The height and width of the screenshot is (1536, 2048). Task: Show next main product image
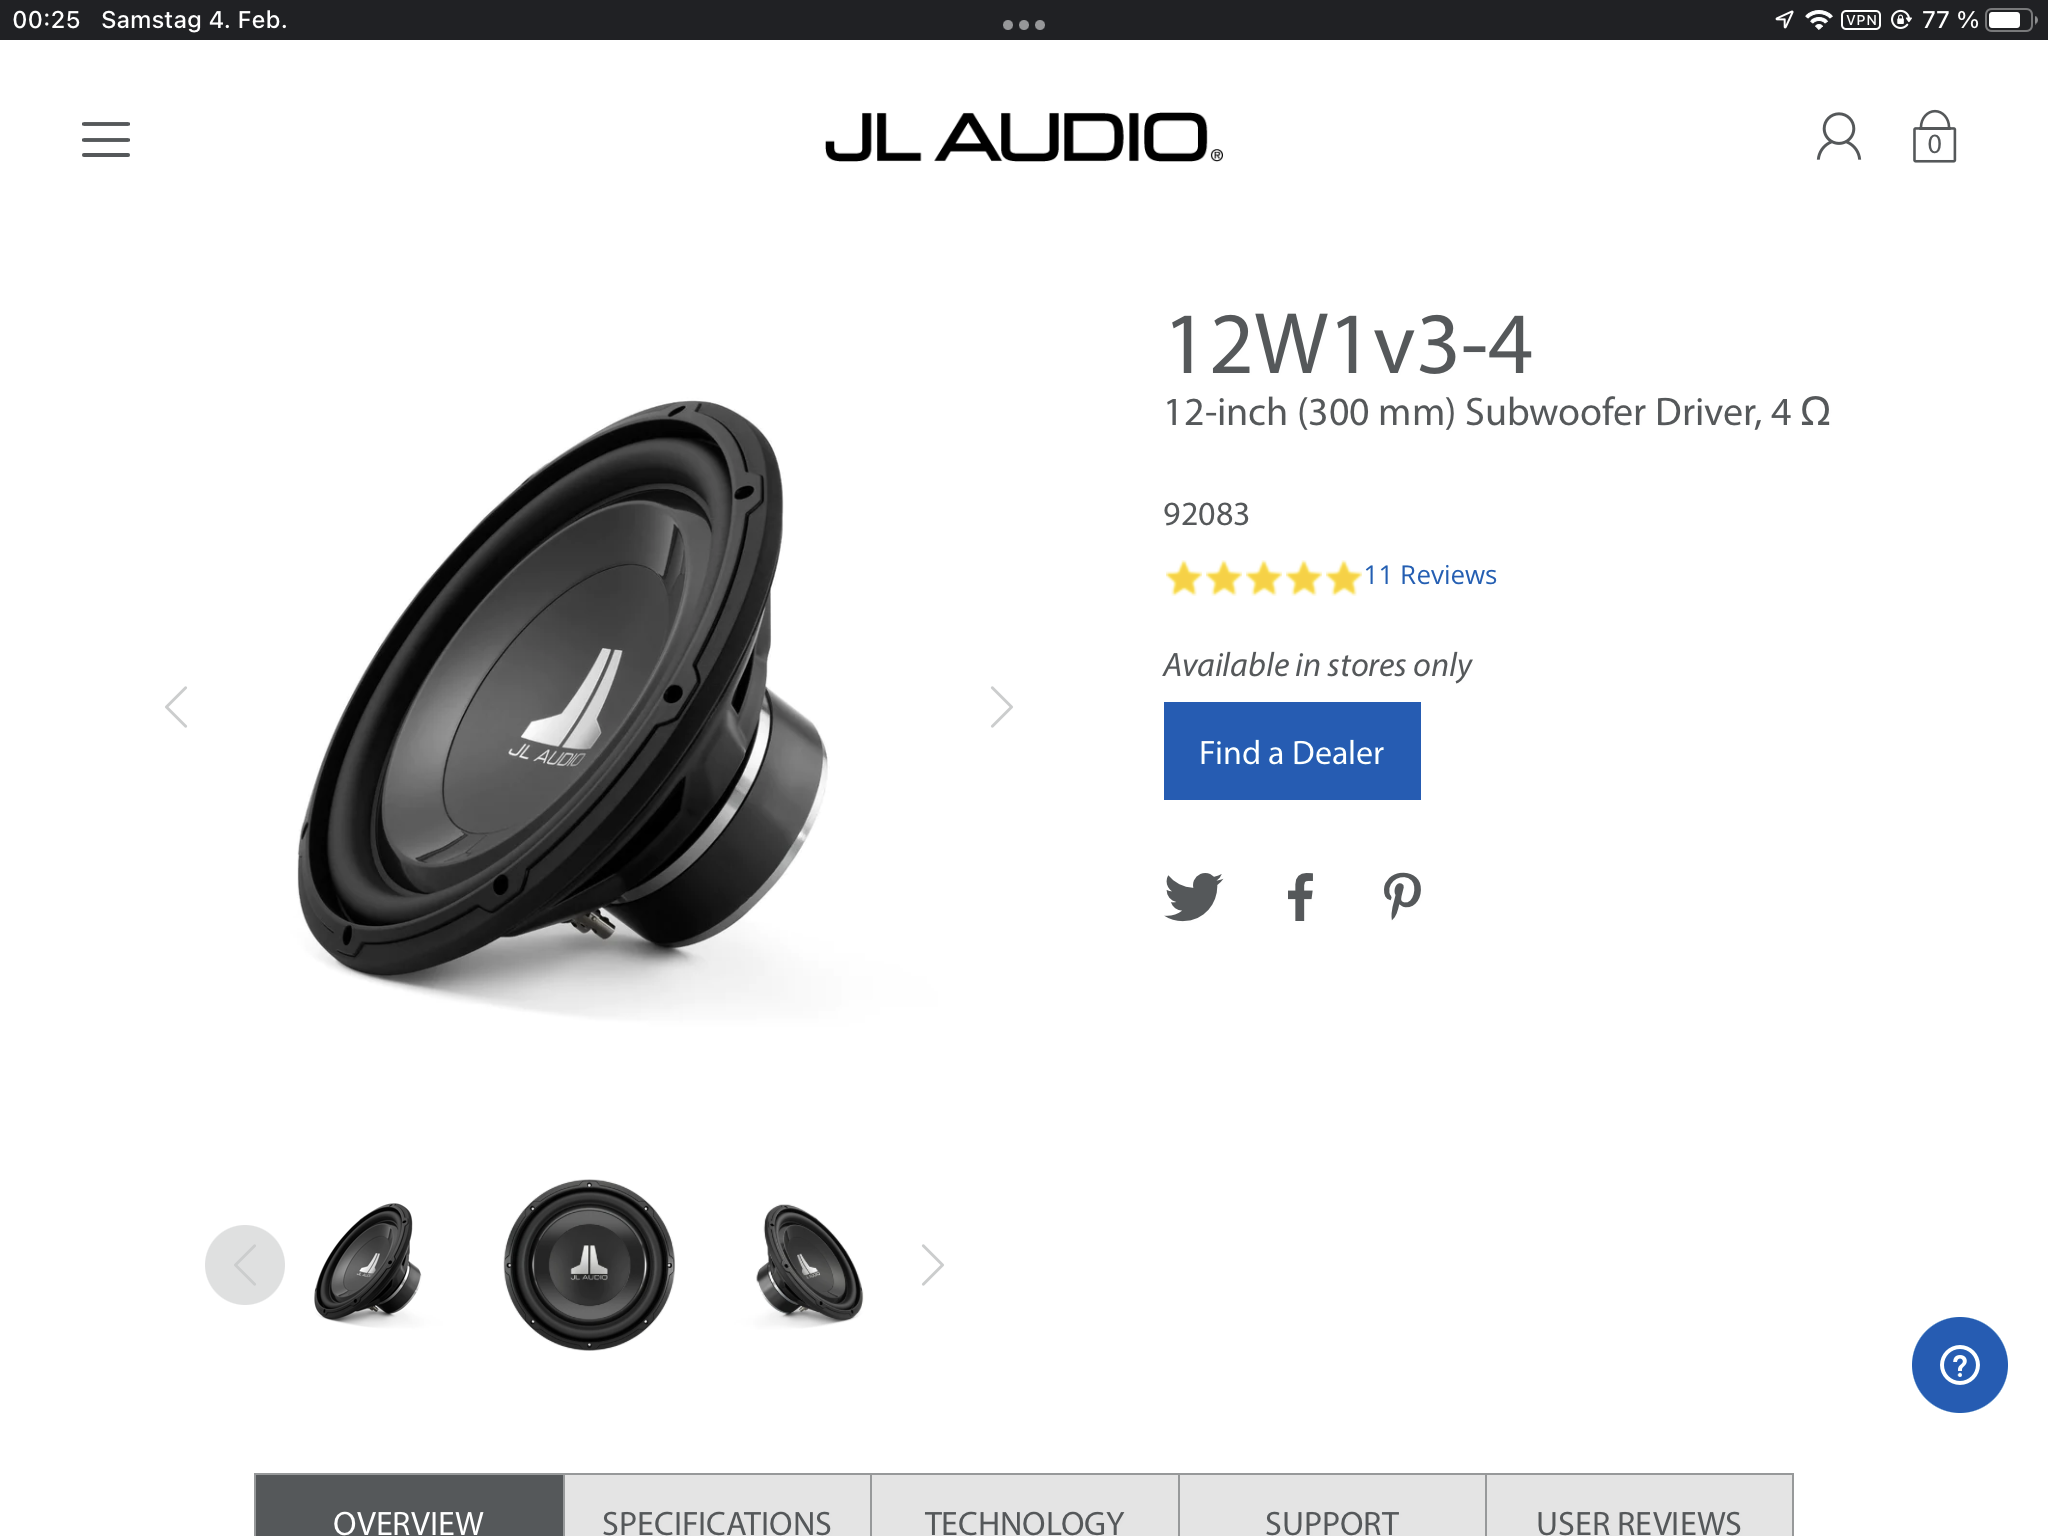(1001, 707)
